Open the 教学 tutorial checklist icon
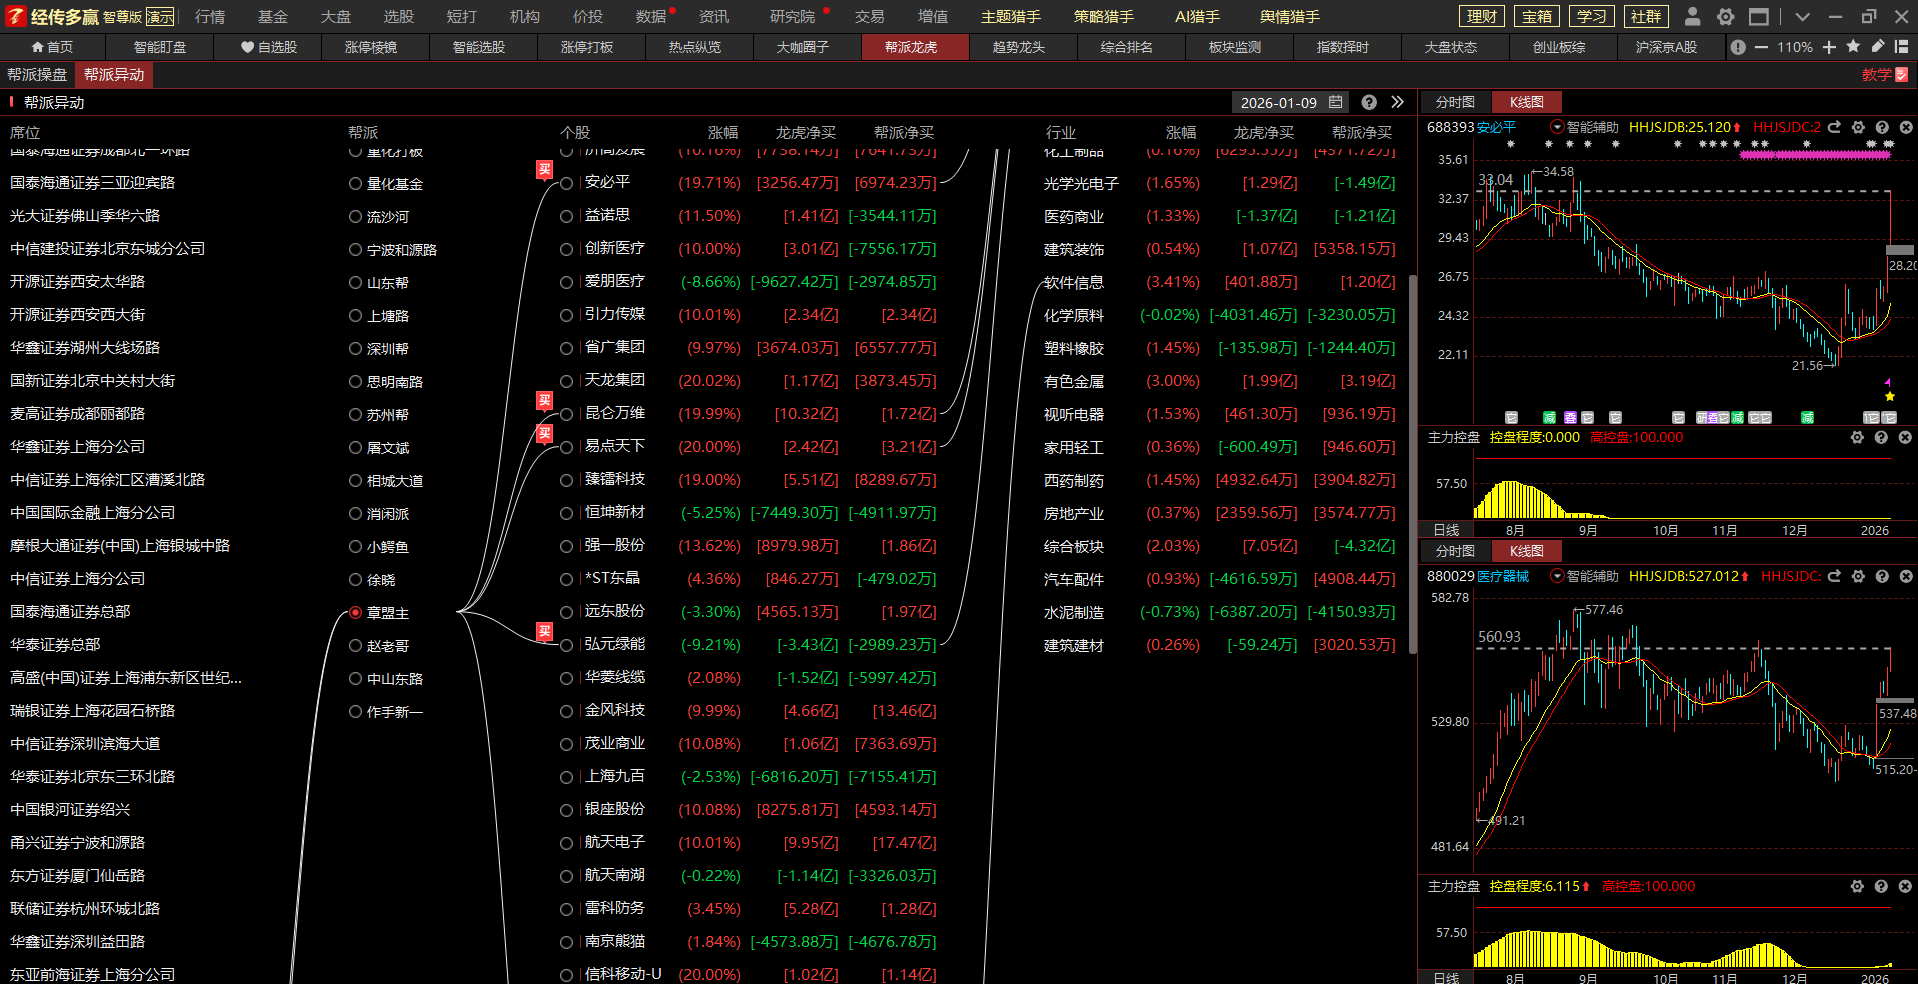Screen dimensions: 1918x984 [x=1901, y=75]
